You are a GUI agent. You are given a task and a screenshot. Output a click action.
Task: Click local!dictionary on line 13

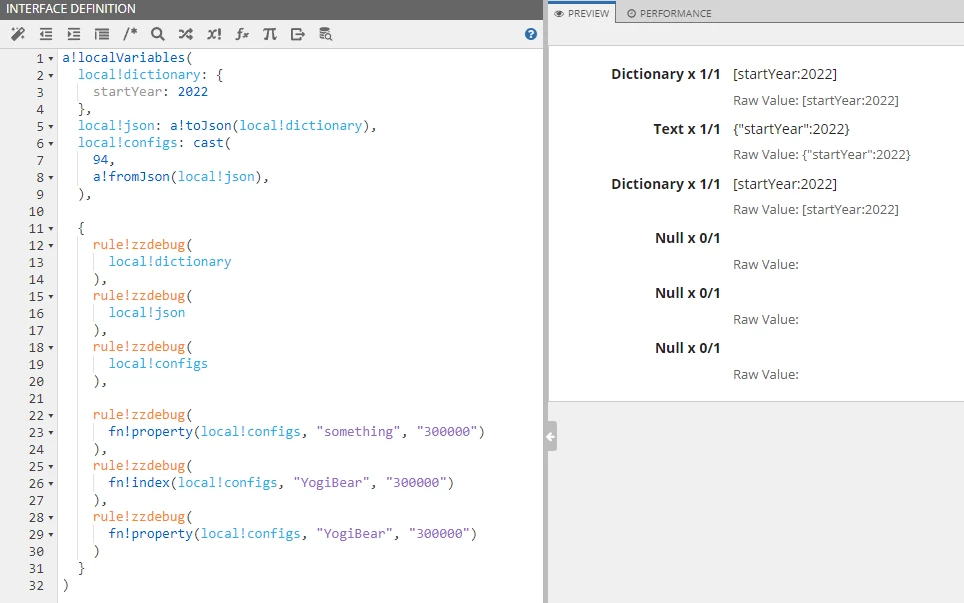click(170, 262)
